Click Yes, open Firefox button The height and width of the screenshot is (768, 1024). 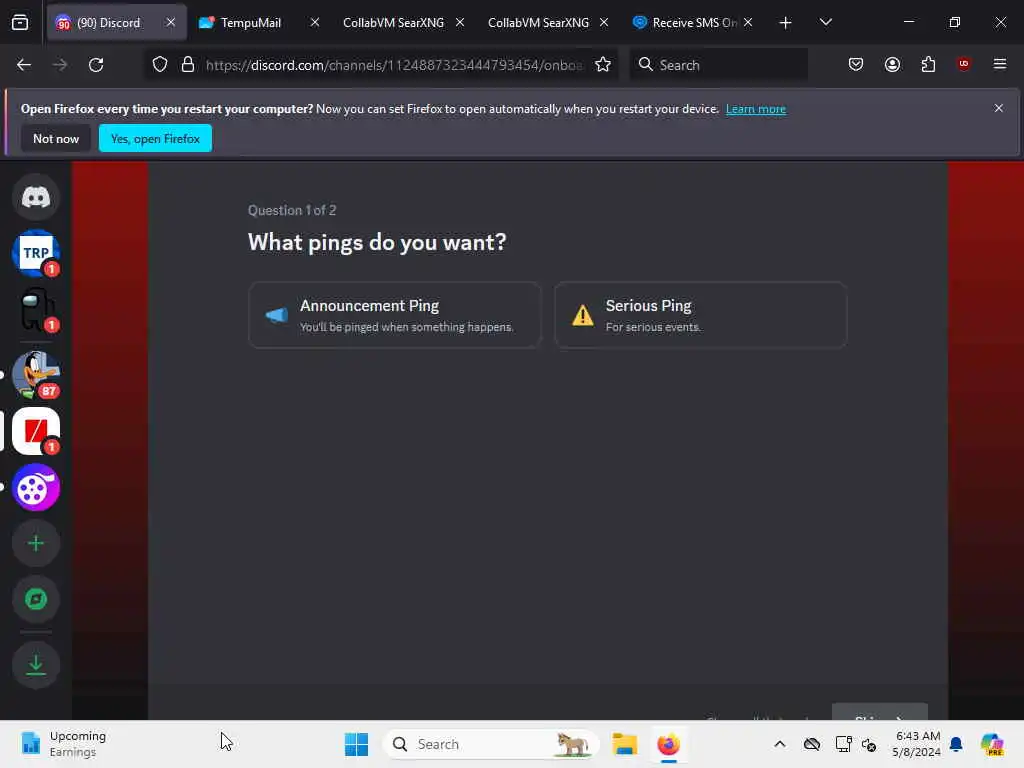tap(155, 138)
